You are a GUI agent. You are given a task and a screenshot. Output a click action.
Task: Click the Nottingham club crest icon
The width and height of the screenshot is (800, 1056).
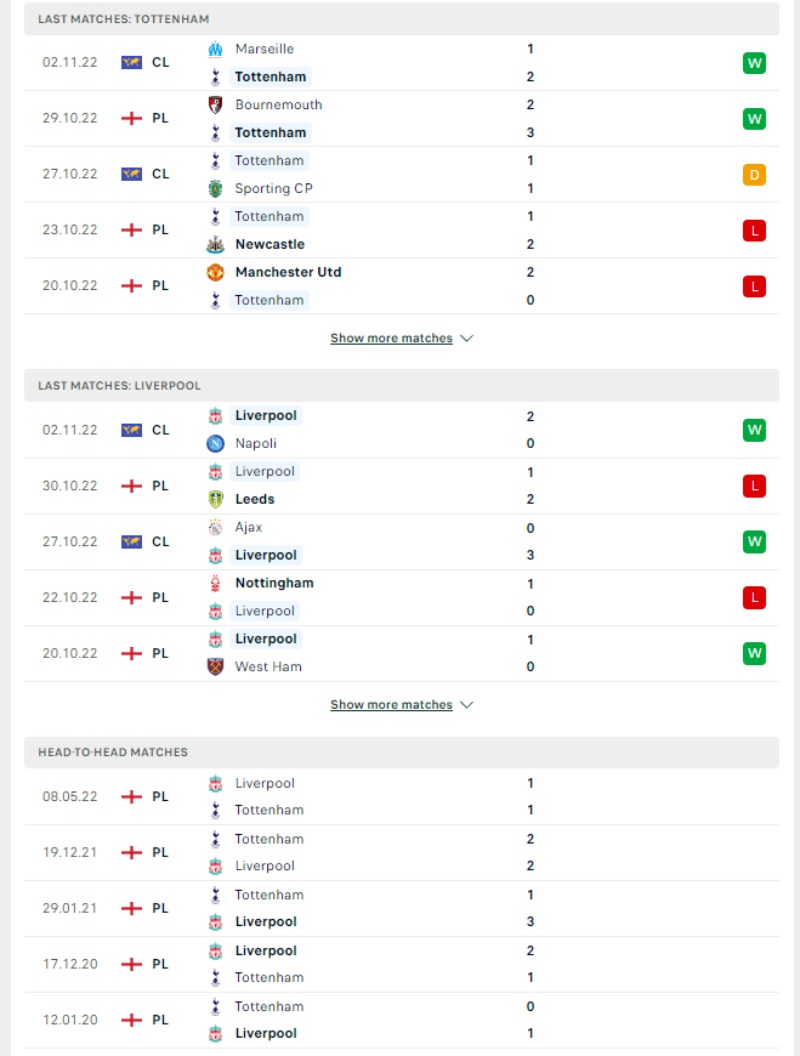click(x=215, y=583)
